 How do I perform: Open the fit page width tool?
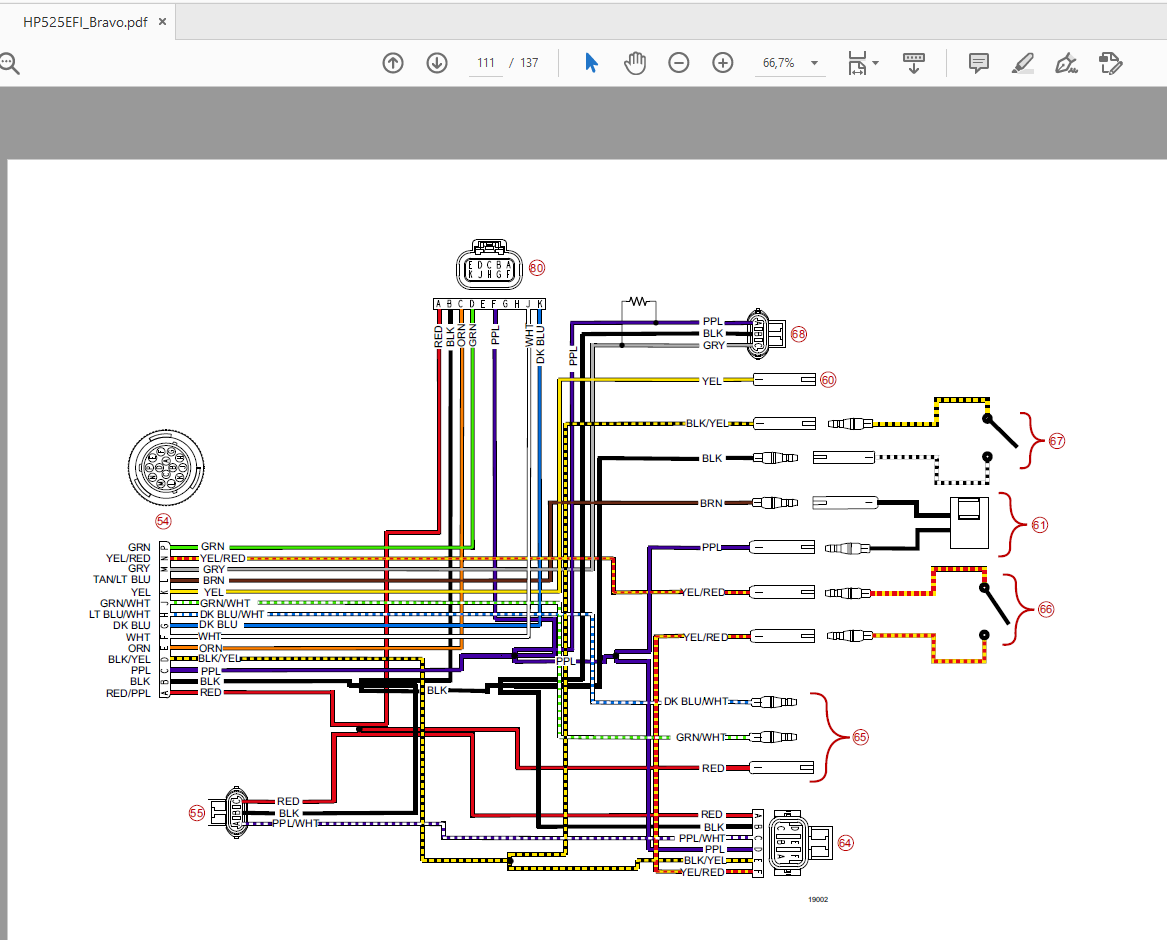(x=857, y=63)
